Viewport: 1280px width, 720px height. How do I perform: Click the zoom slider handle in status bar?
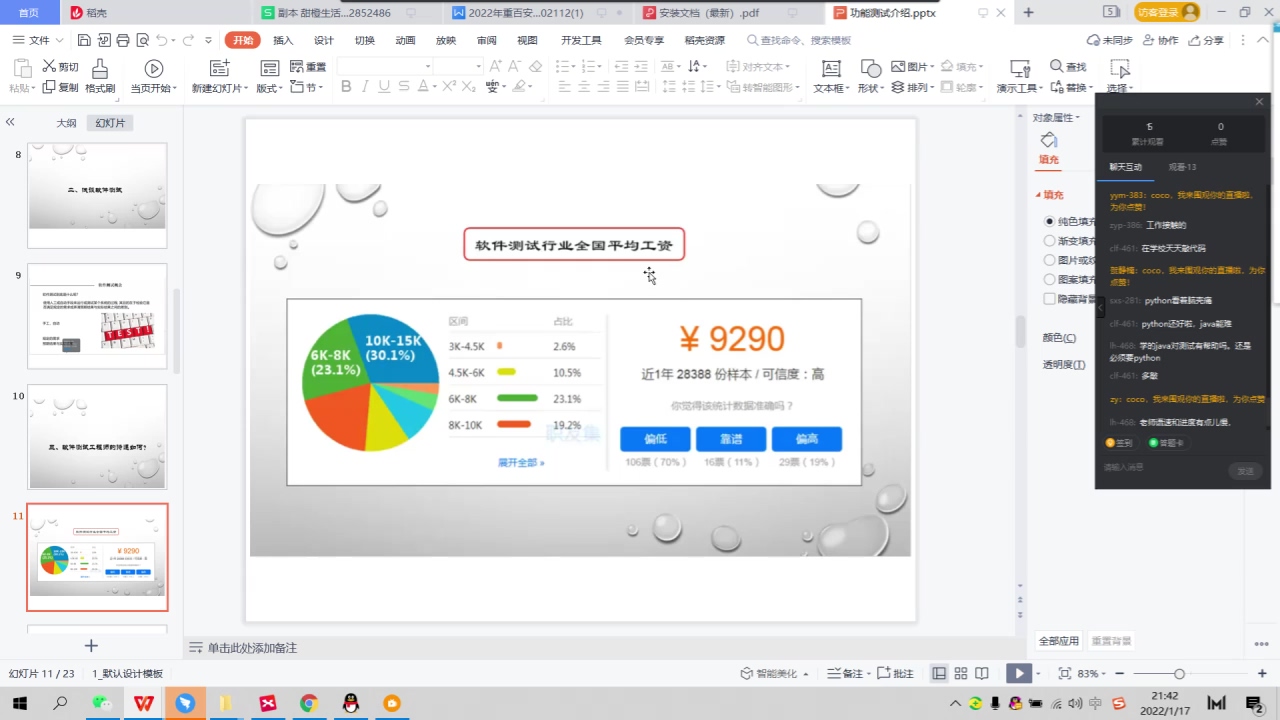coord(1179,674)
